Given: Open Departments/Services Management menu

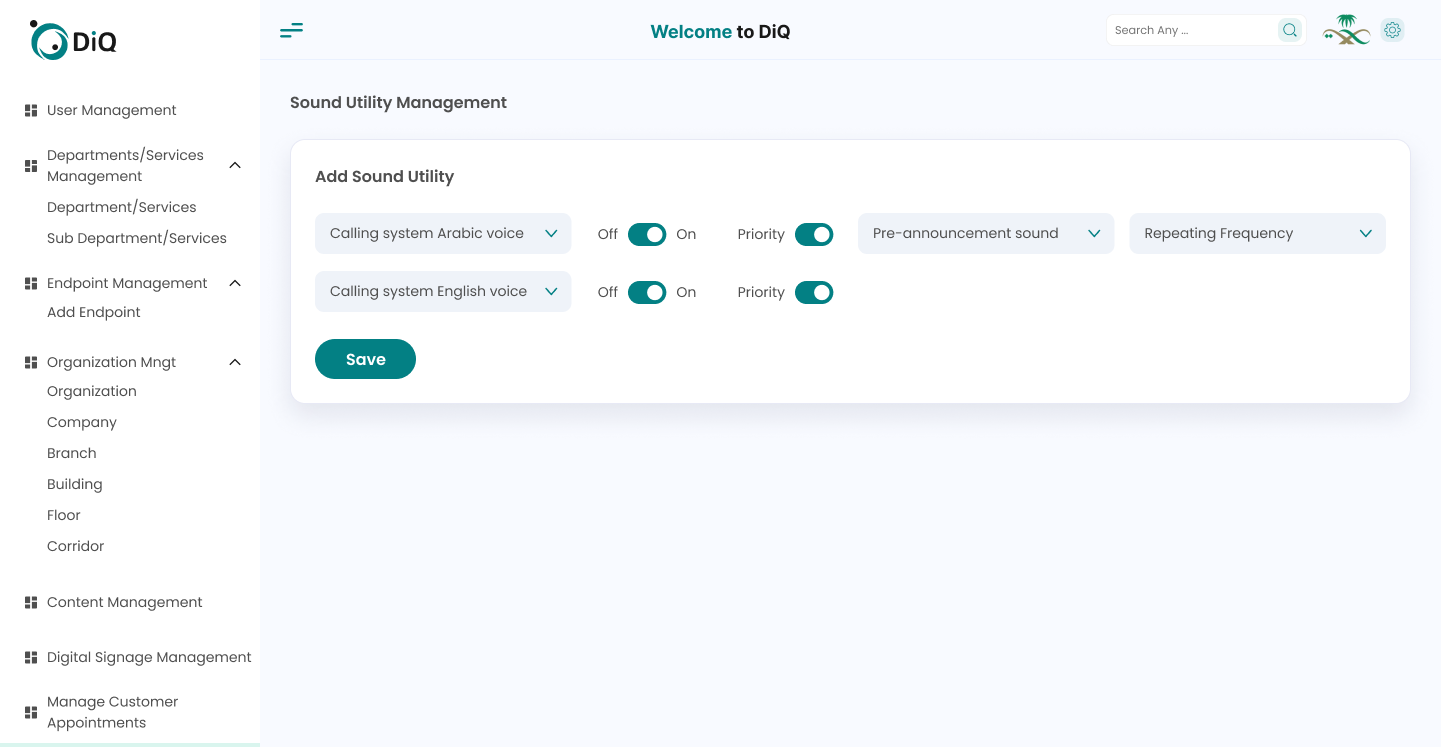Looking at the screenshot, I should coord(125,166).
